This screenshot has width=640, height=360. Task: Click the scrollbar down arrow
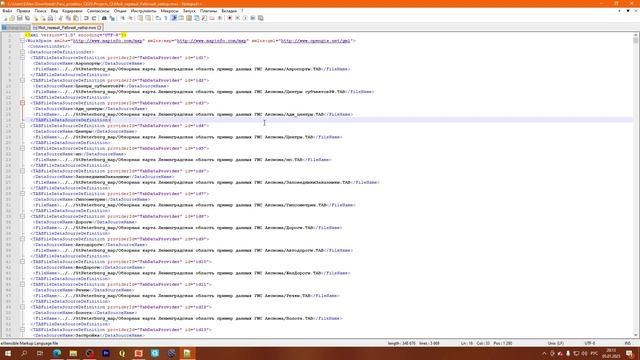636,335
